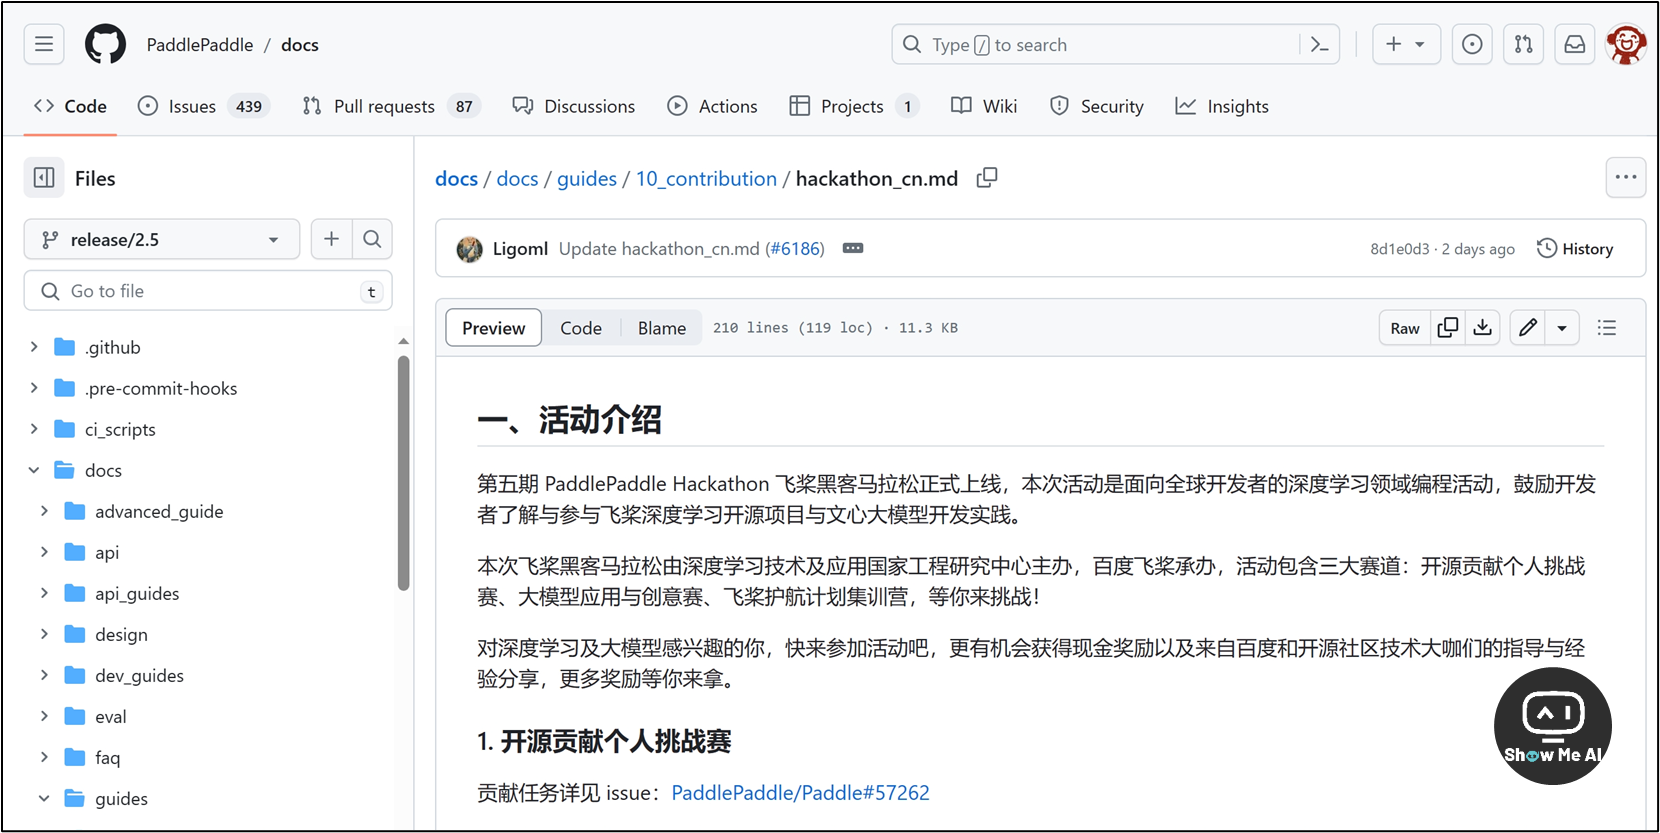Focus the Type to search box
The image size is (1660, 833).
[1095, 44]
